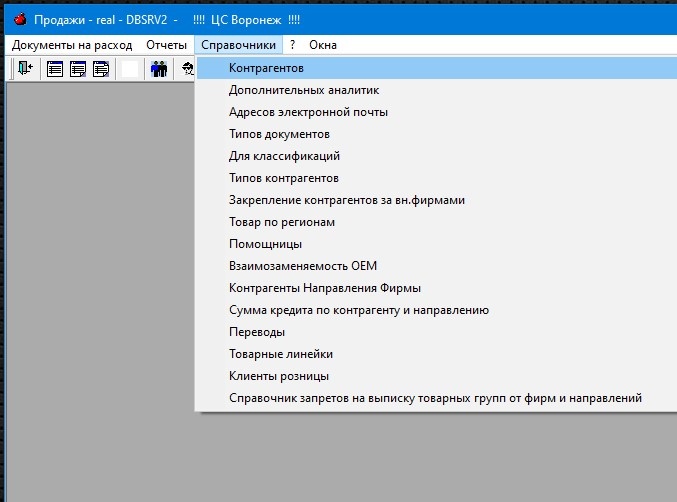Open Сумма кредита по контрагенту и направлению
This screenshot has width=677, height=502.
(437, 310)
